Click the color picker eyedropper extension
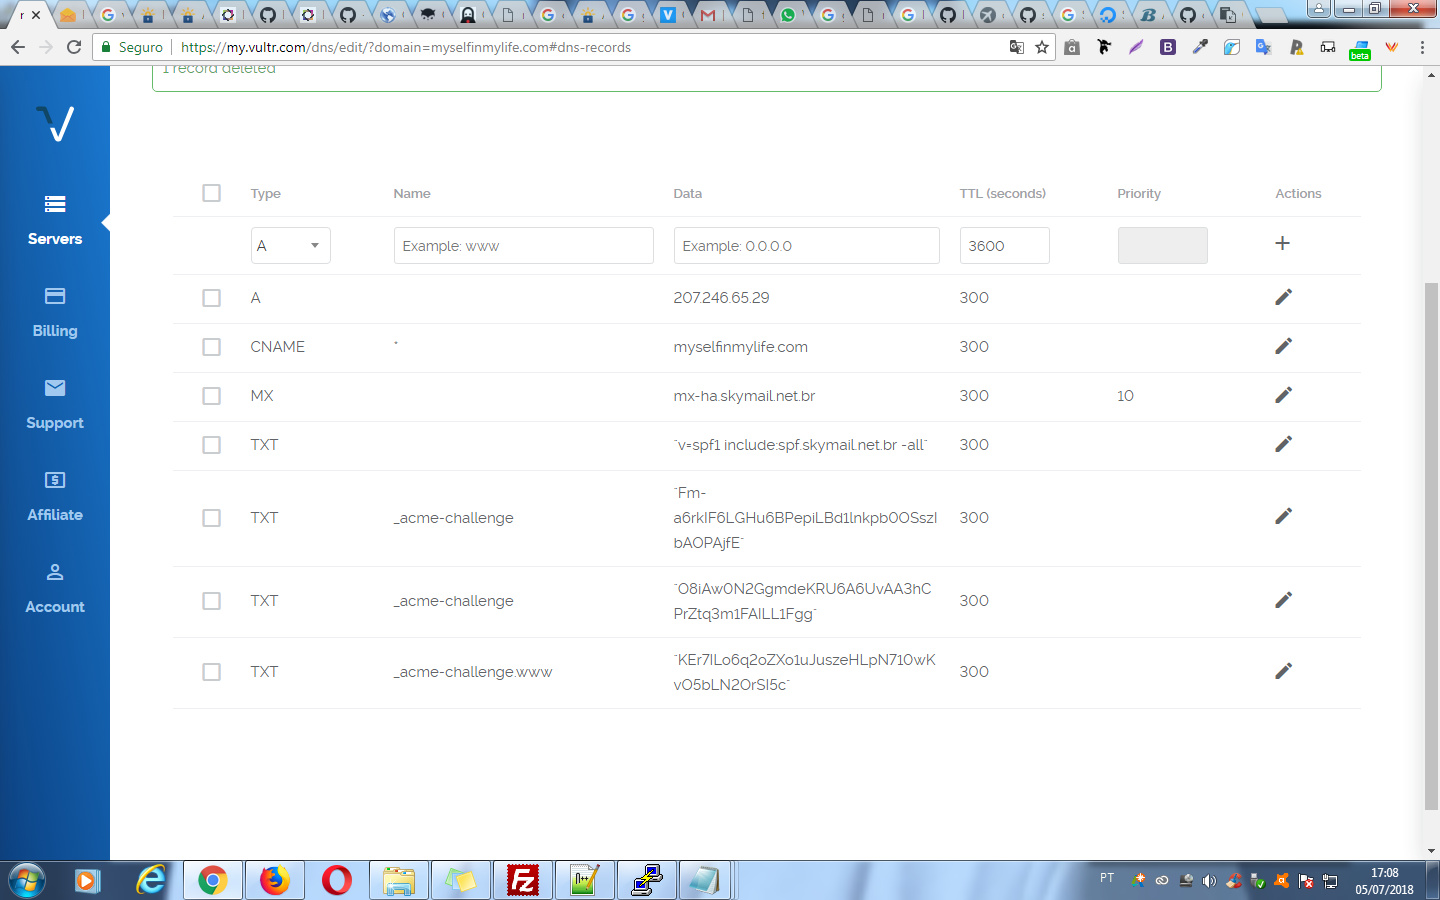This screenshot has width=1440, height=900. [1200, 47]
